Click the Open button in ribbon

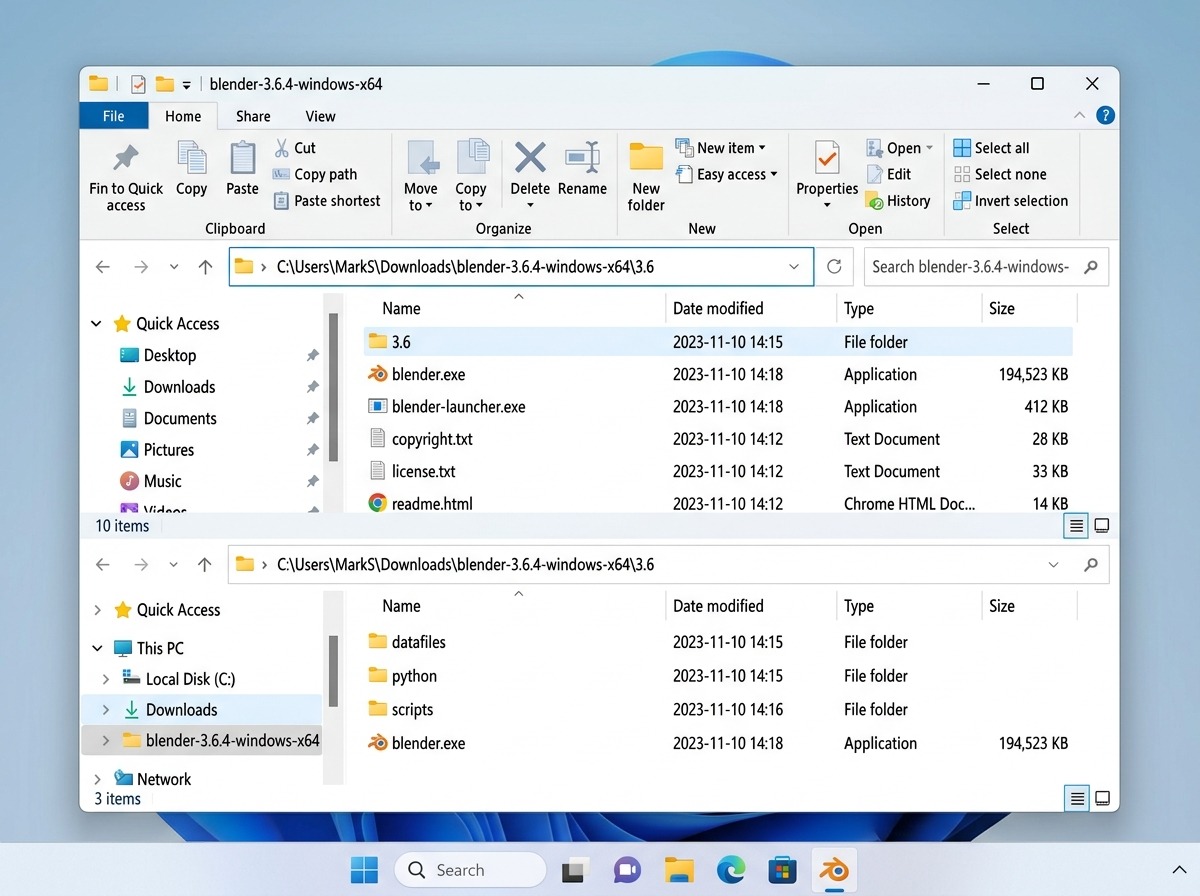(898, 148)
